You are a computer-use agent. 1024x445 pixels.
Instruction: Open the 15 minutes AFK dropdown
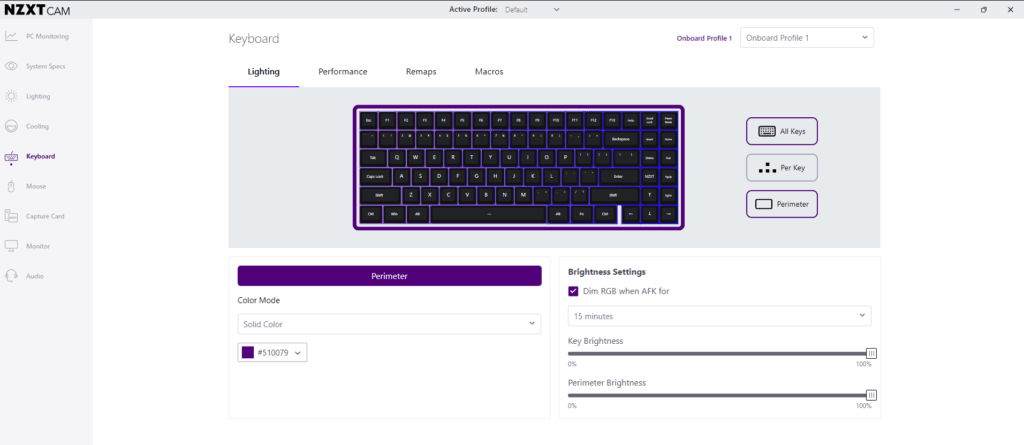pos(720,316)
